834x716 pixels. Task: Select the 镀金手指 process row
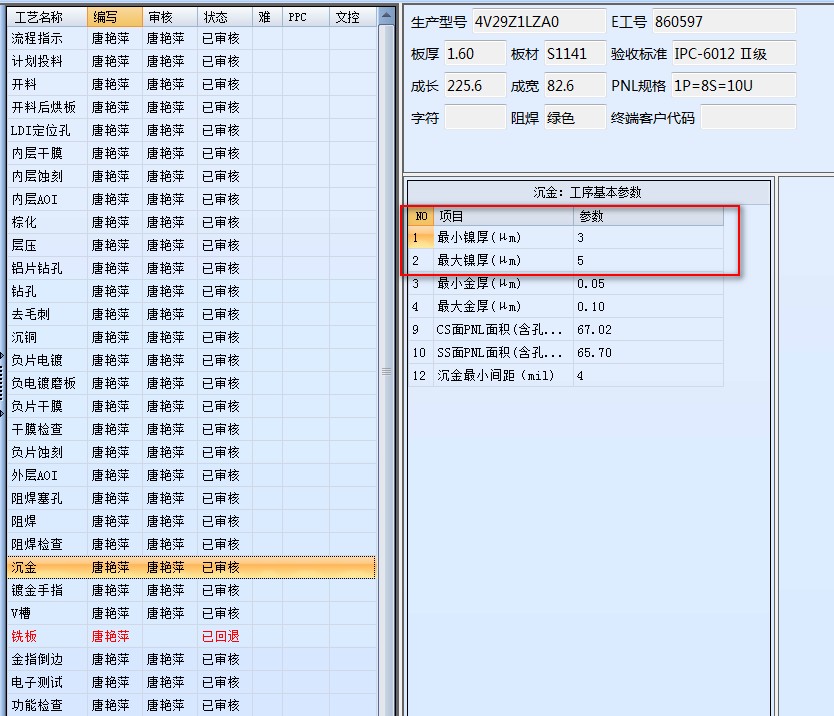pyautogui.click(x=192, y=590)
